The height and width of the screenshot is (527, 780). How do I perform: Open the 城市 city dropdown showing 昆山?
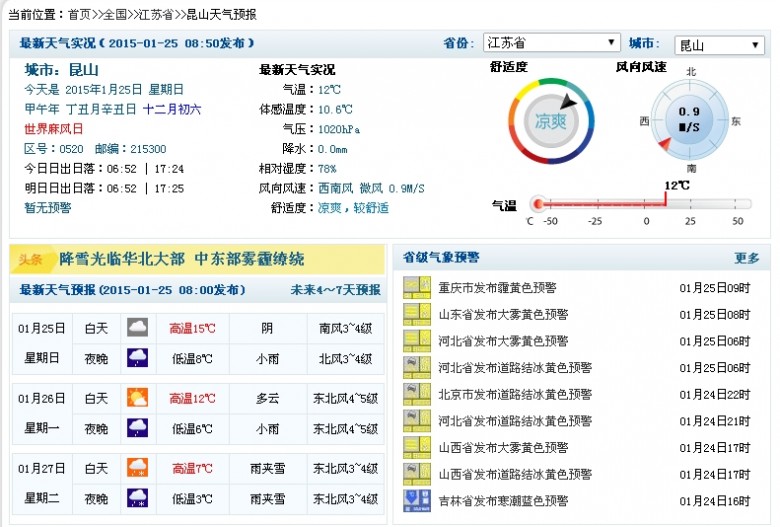719,45
